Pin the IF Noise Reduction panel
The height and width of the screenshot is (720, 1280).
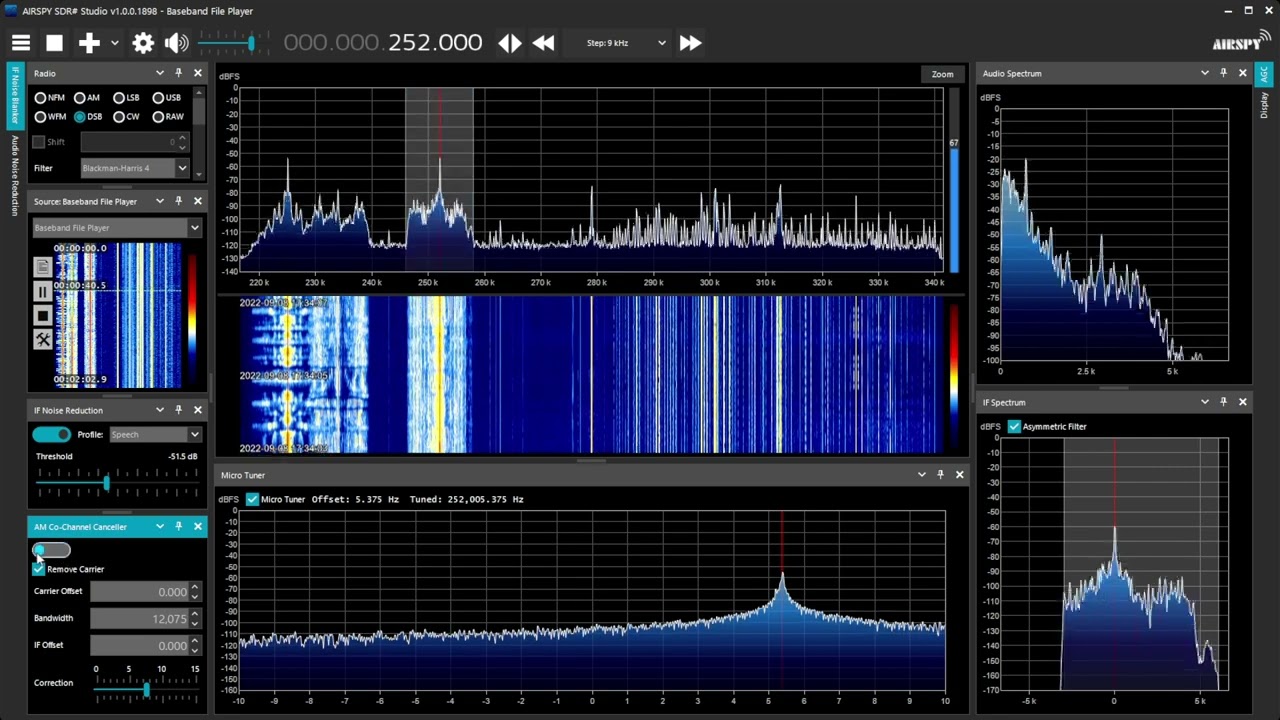179,410
